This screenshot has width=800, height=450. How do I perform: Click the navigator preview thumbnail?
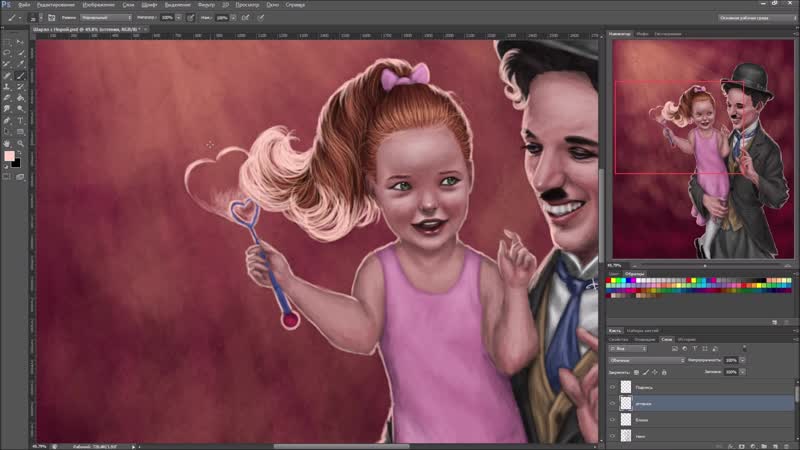(703, 149)
